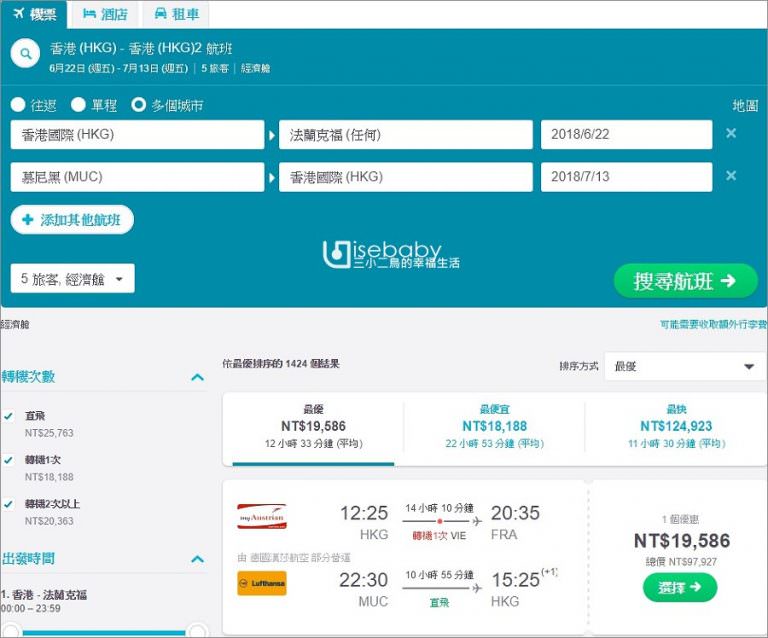The width and height of the screenshot is (768, 638).
Task: Uncheck the 轉機1次 one-stop filter
Action: [9, 460]
